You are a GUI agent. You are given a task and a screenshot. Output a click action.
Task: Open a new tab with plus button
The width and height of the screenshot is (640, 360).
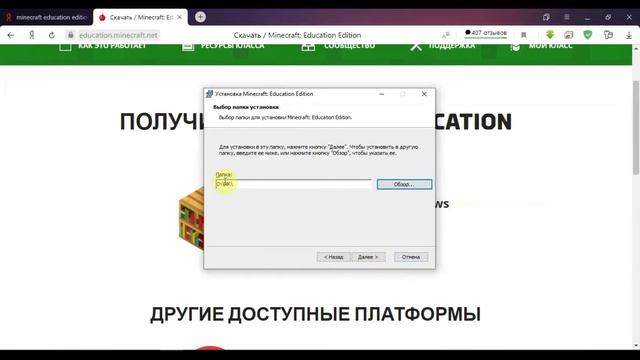click(200, 17)
